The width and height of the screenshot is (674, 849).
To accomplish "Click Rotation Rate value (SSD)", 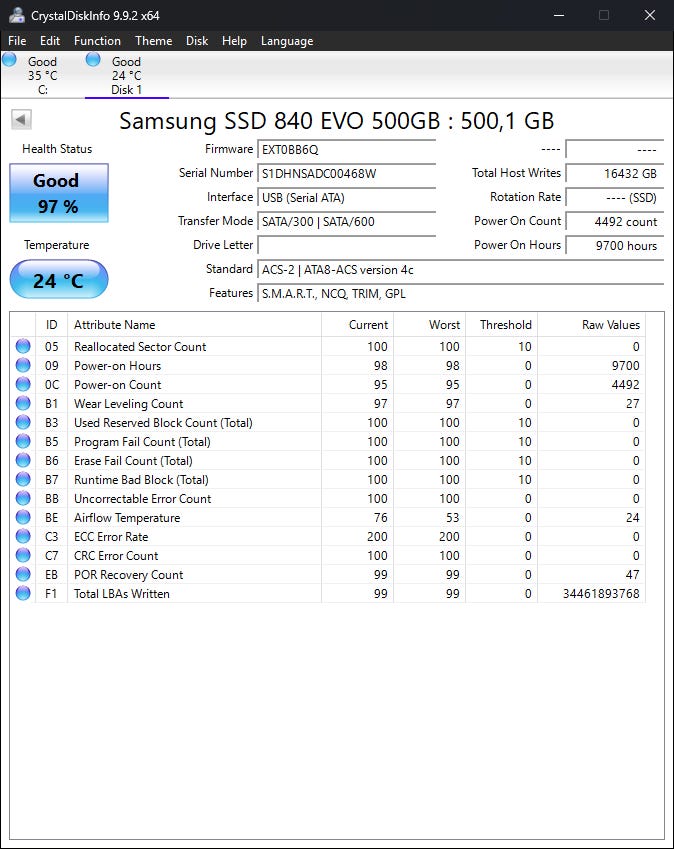I will [614, 198].
